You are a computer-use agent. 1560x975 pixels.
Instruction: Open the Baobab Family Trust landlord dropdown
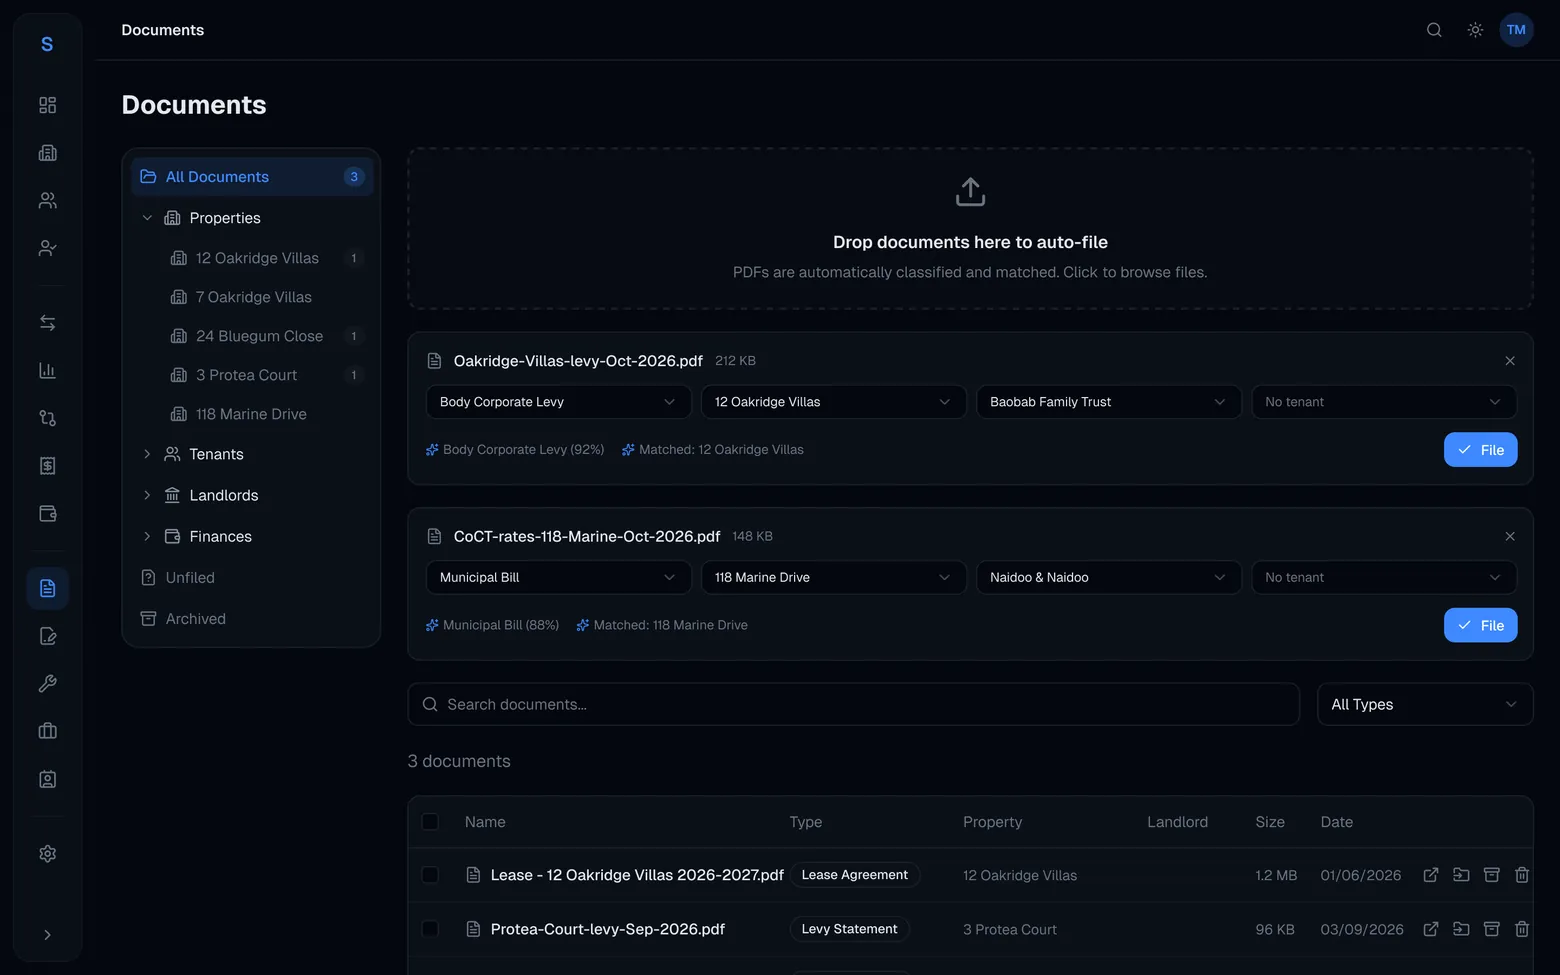(1108, 402)
